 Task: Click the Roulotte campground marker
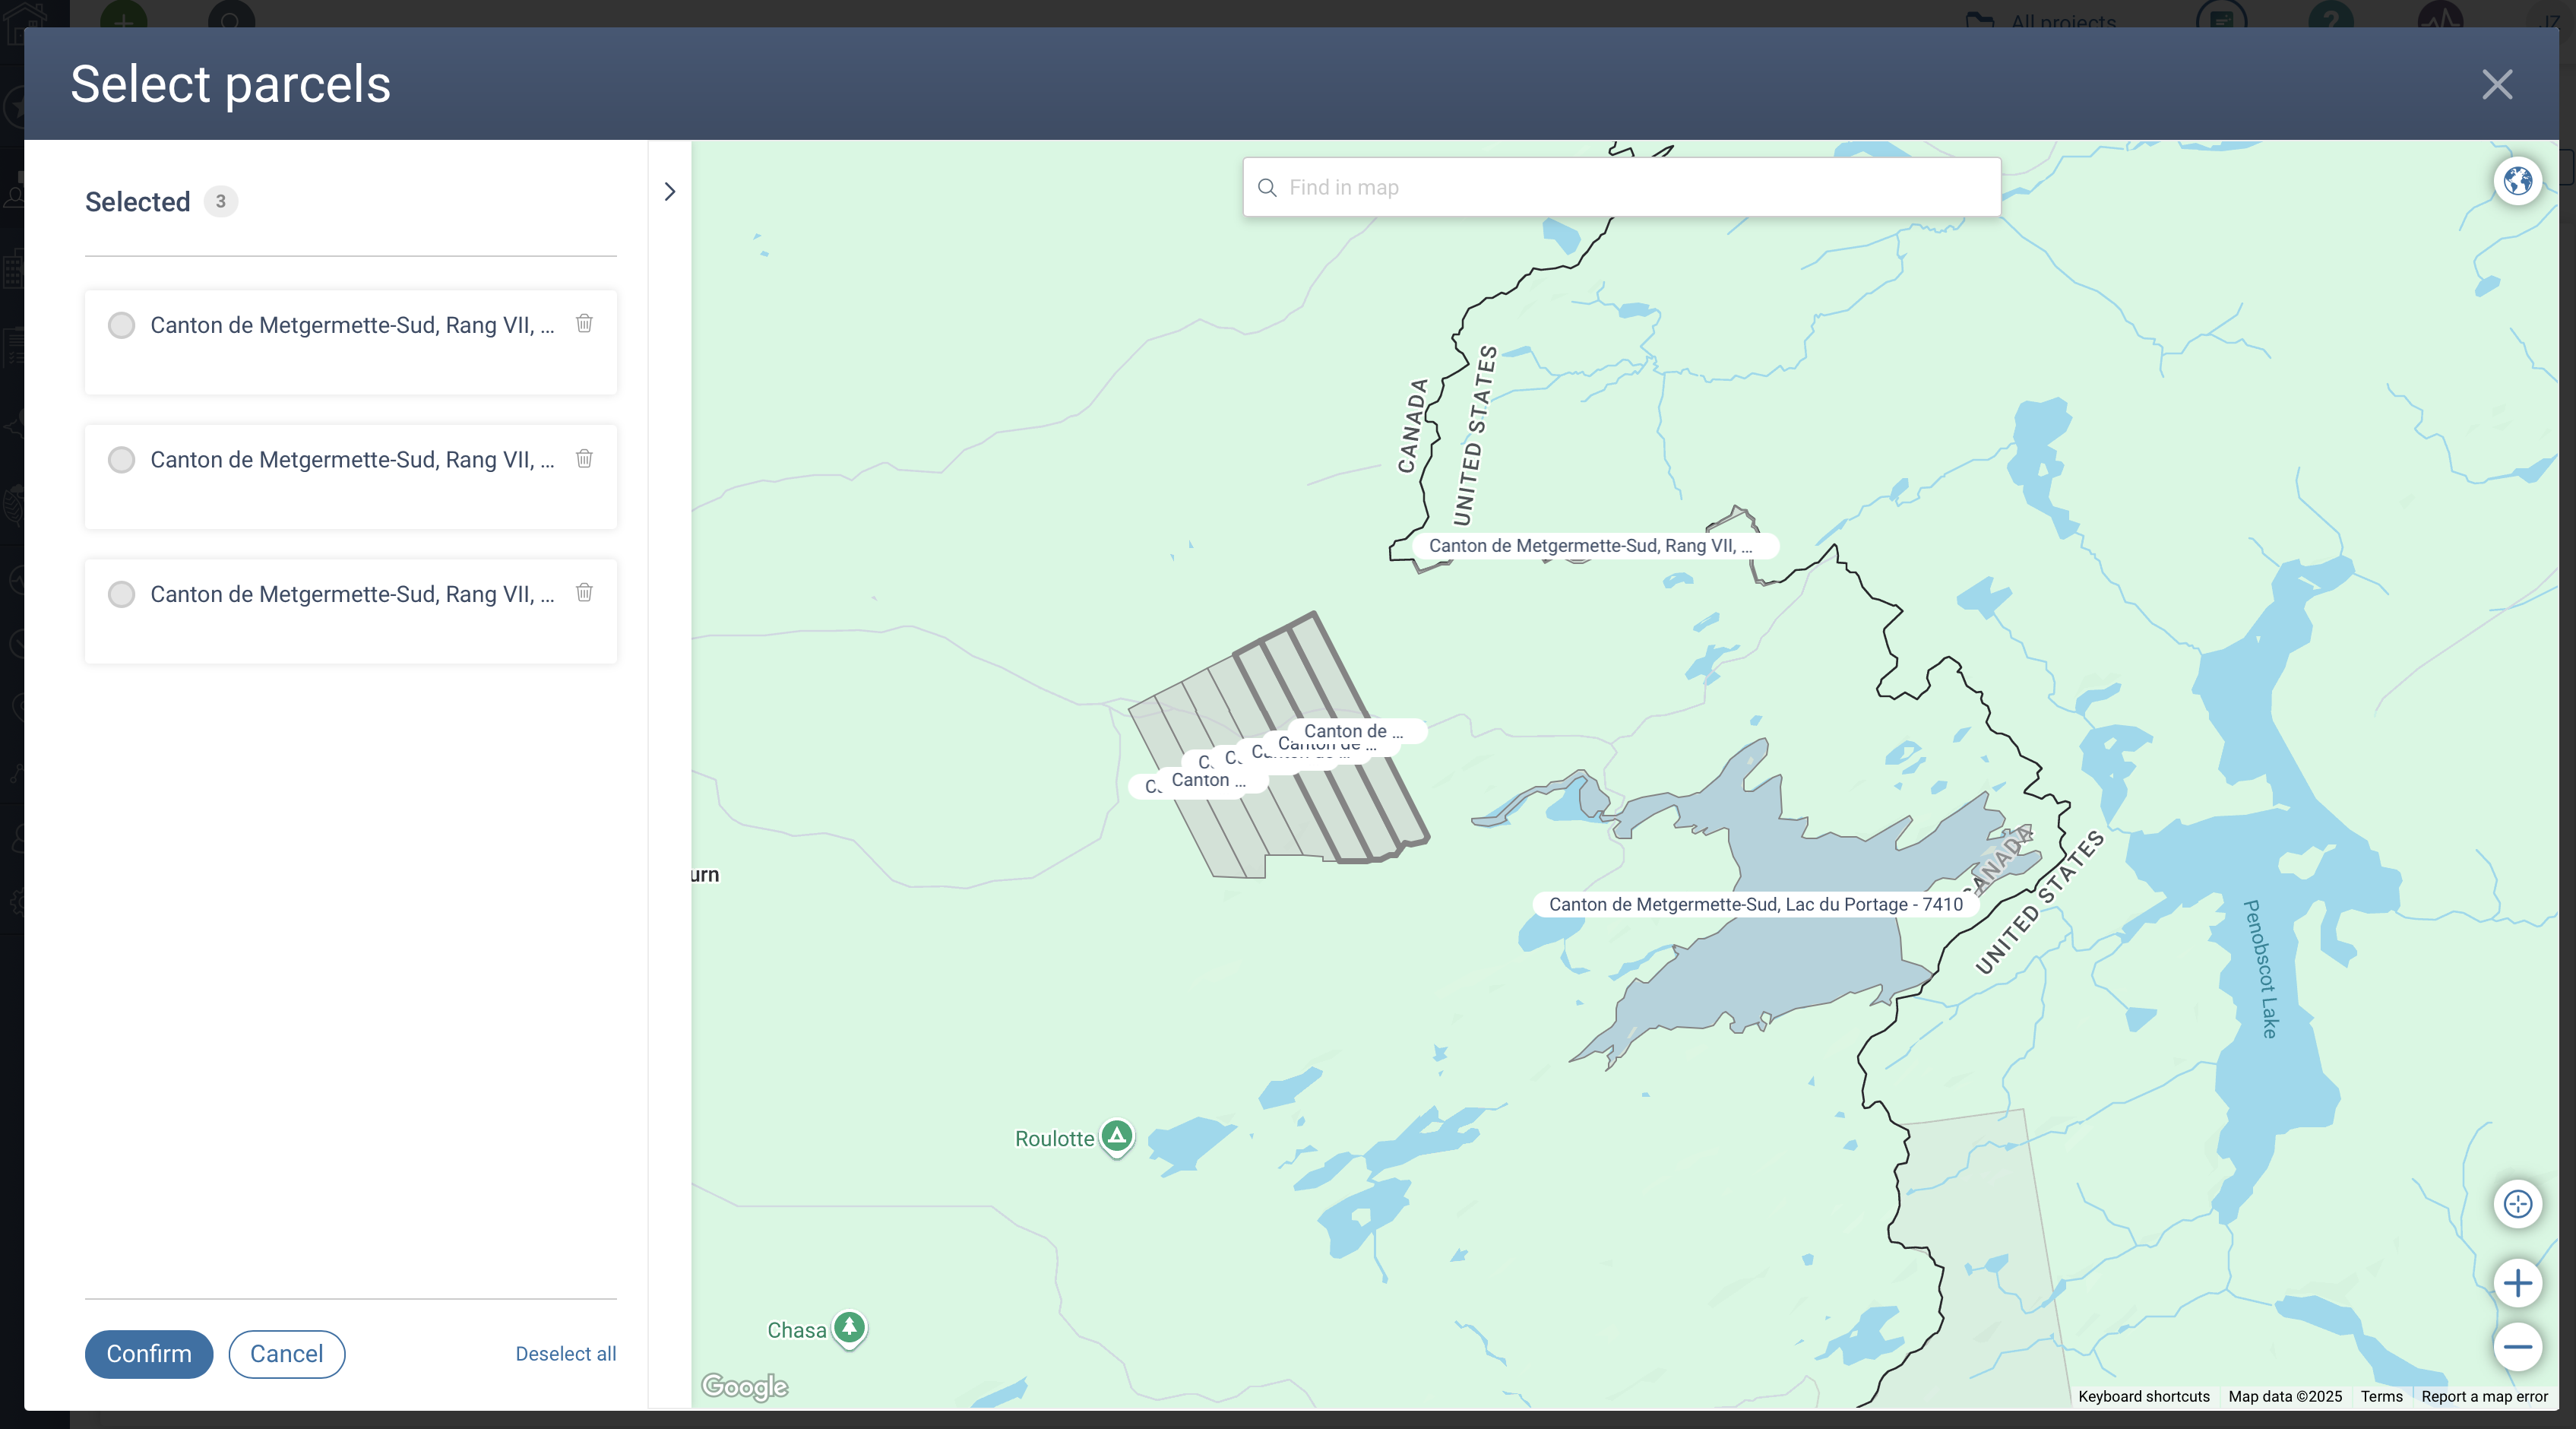(1116, 1136)
